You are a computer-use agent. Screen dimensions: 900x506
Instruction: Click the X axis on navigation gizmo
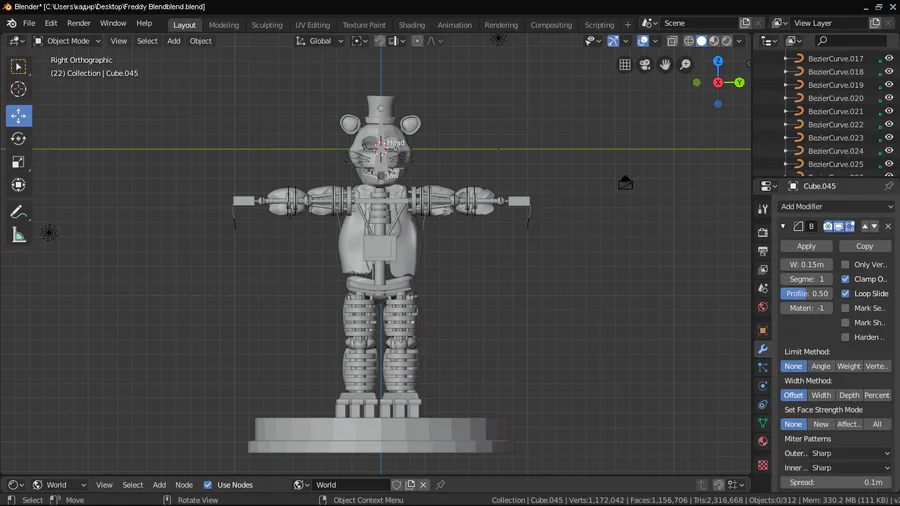coord(717,83)
